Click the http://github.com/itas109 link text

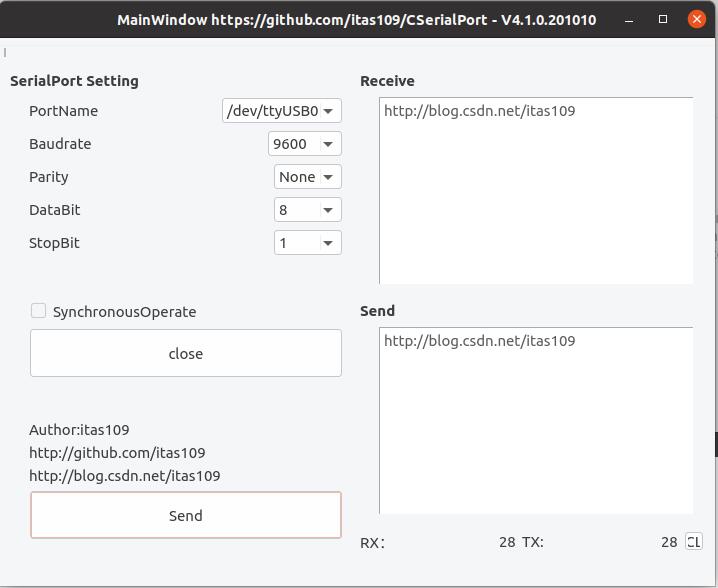117,453
